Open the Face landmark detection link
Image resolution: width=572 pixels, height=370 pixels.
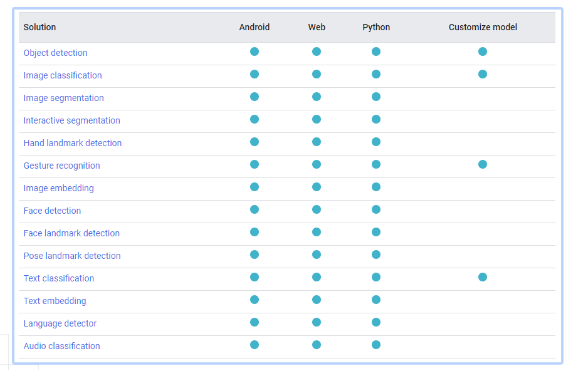72,233
